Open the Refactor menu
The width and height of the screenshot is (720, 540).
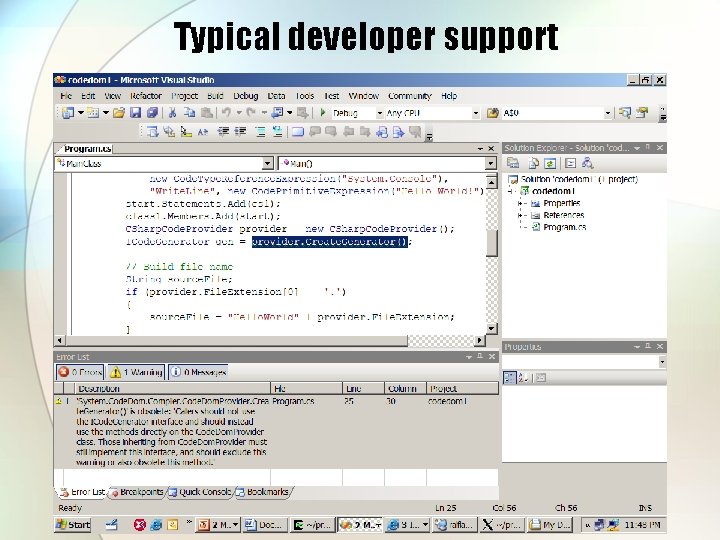click(x=146, y=96)
